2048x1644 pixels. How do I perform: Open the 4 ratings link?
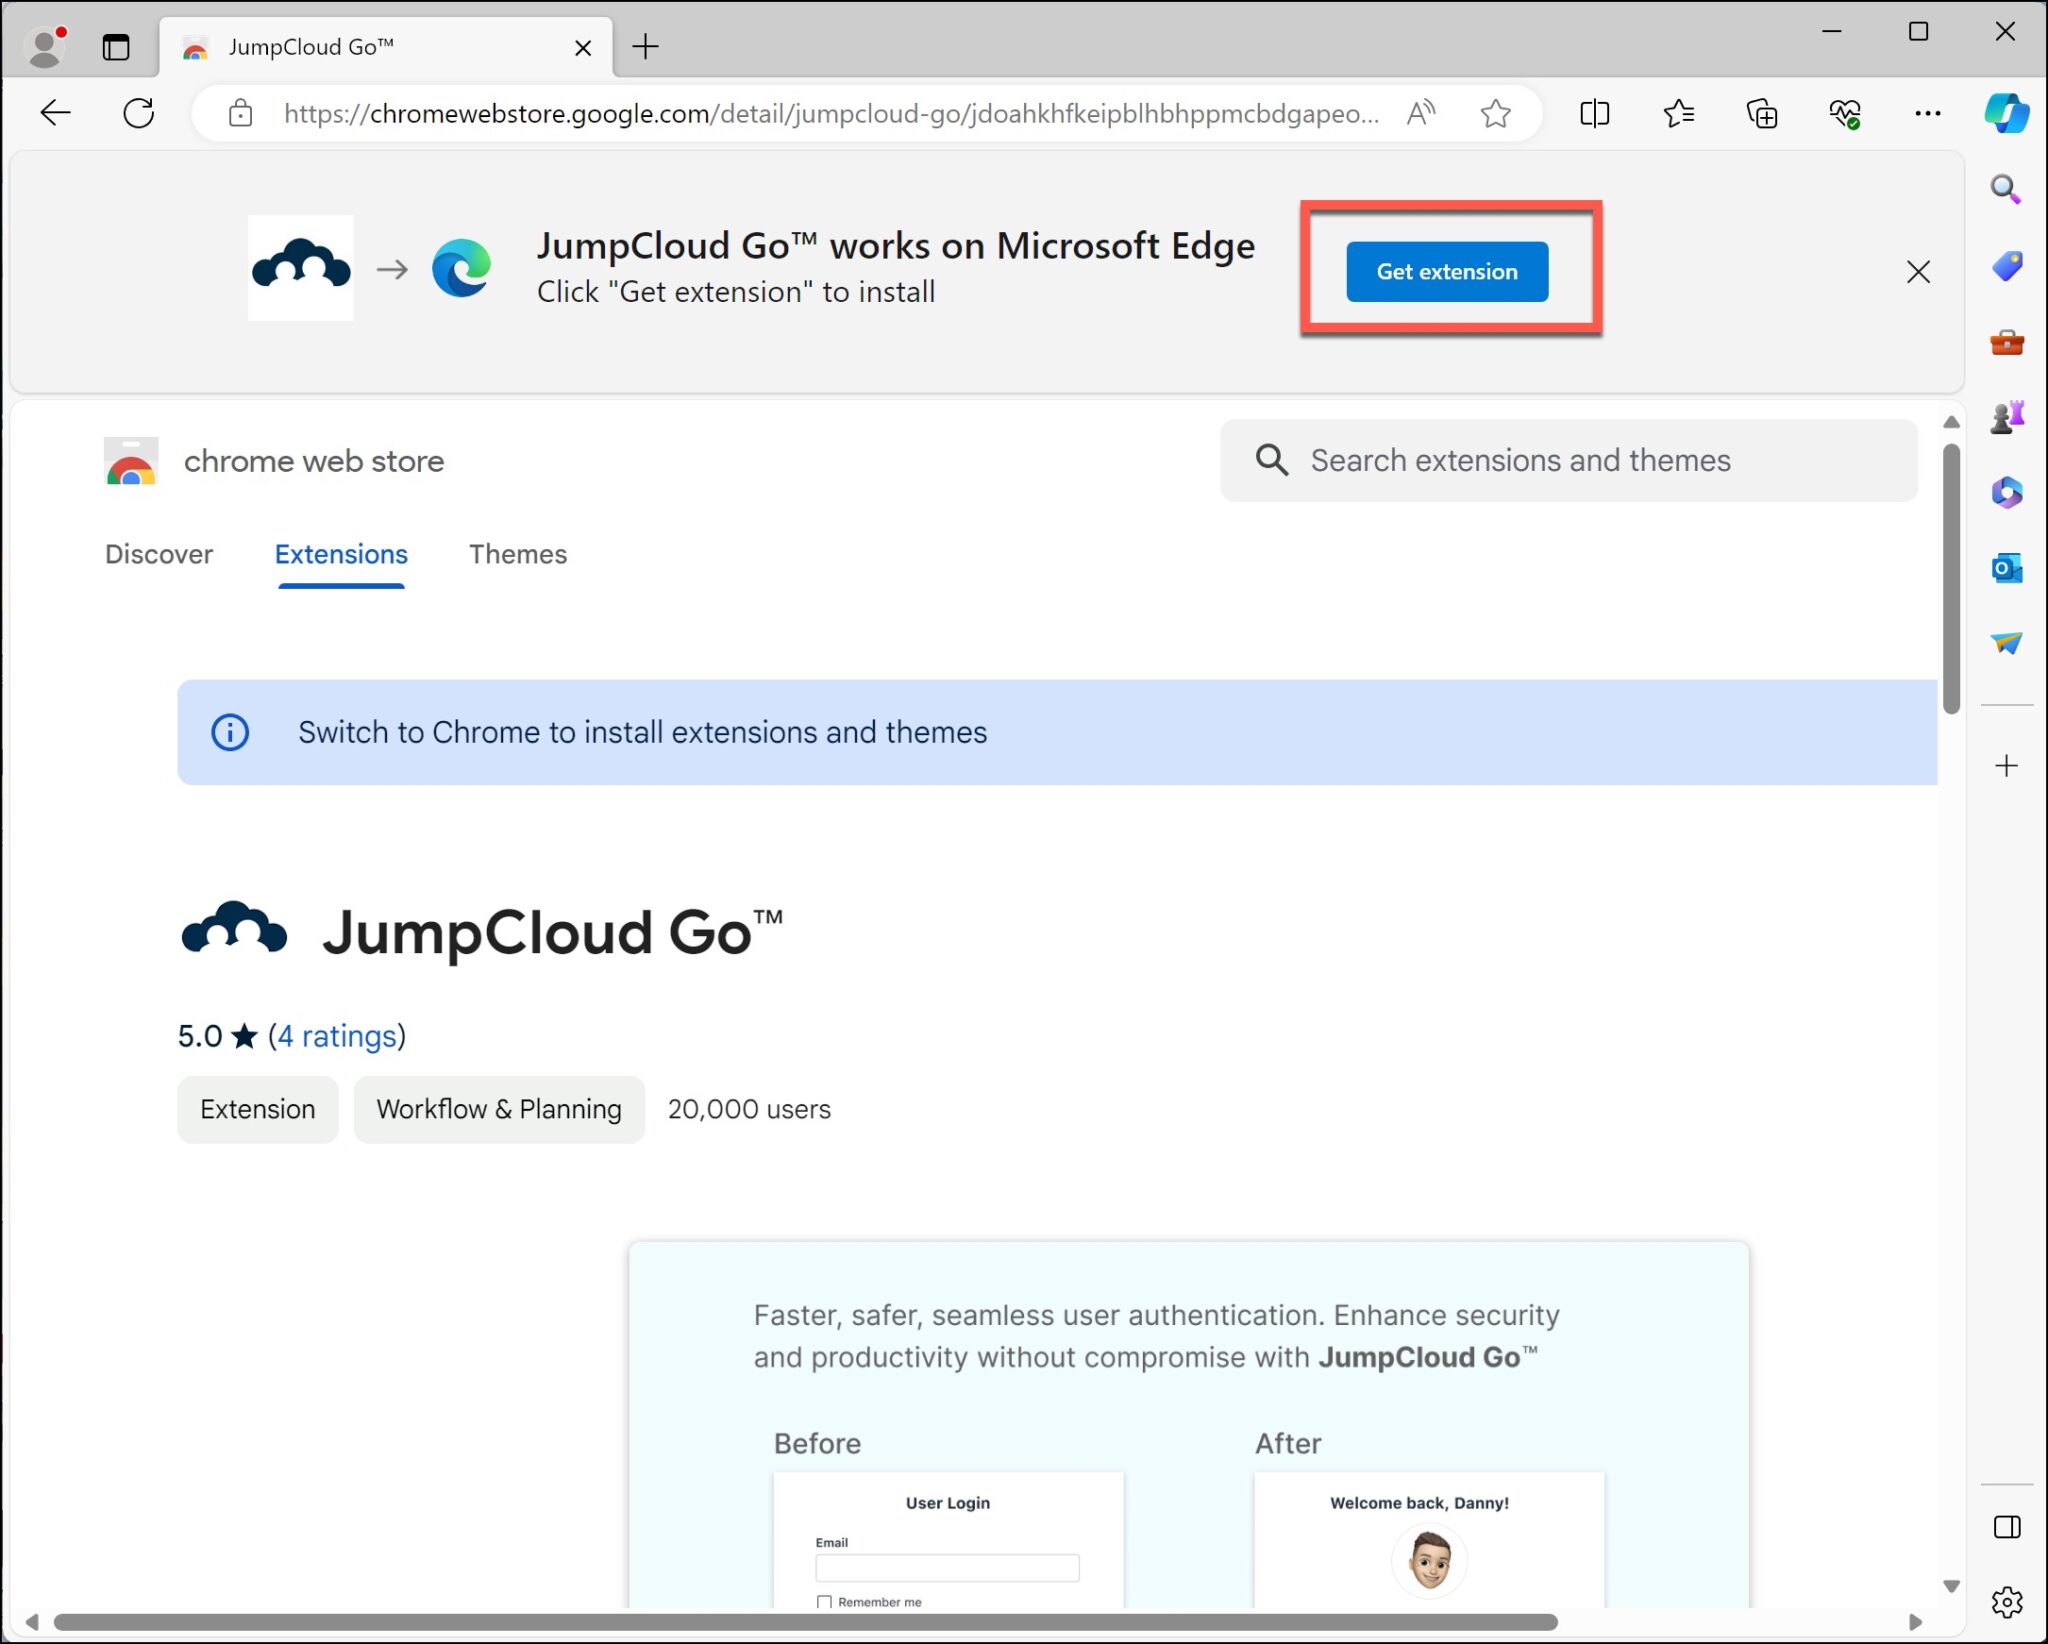(336, 1036)
